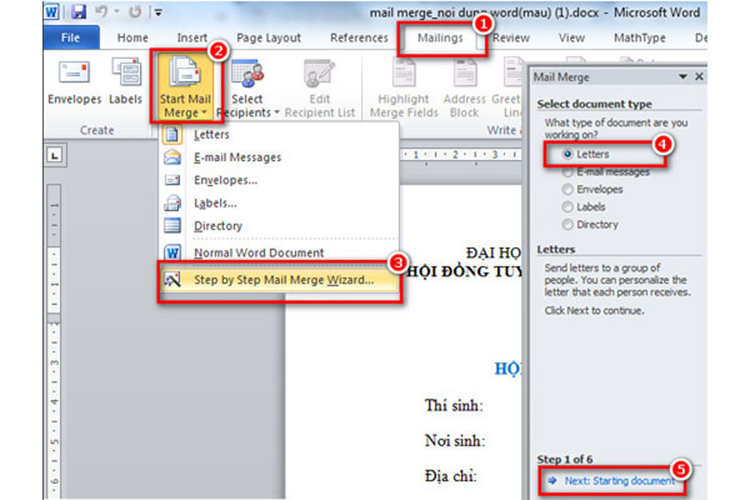Click 'Select document type' heading
Viewport: 750px width, 500px height.
coord(594,104)
